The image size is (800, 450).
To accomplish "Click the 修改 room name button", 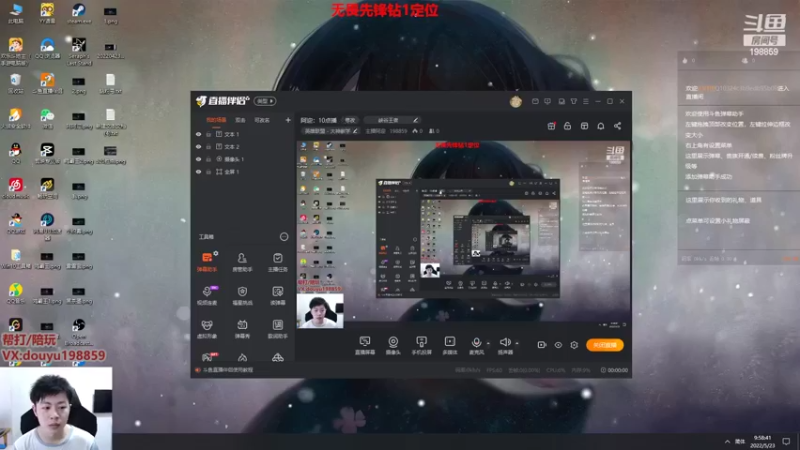I will pos(350,120).
